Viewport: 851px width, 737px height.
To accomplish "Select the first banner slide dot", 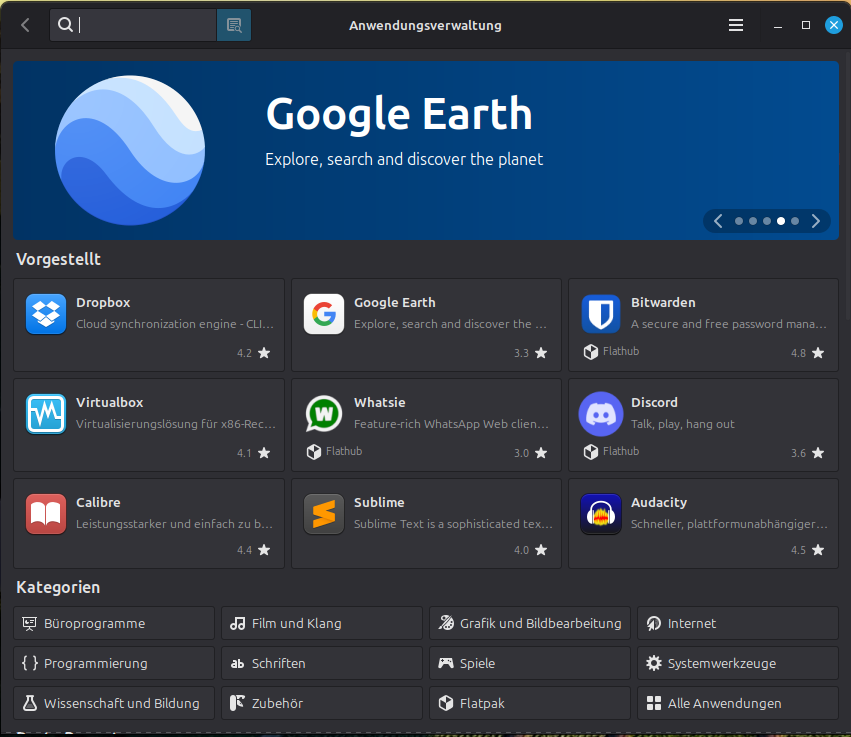I will (739, 221).
